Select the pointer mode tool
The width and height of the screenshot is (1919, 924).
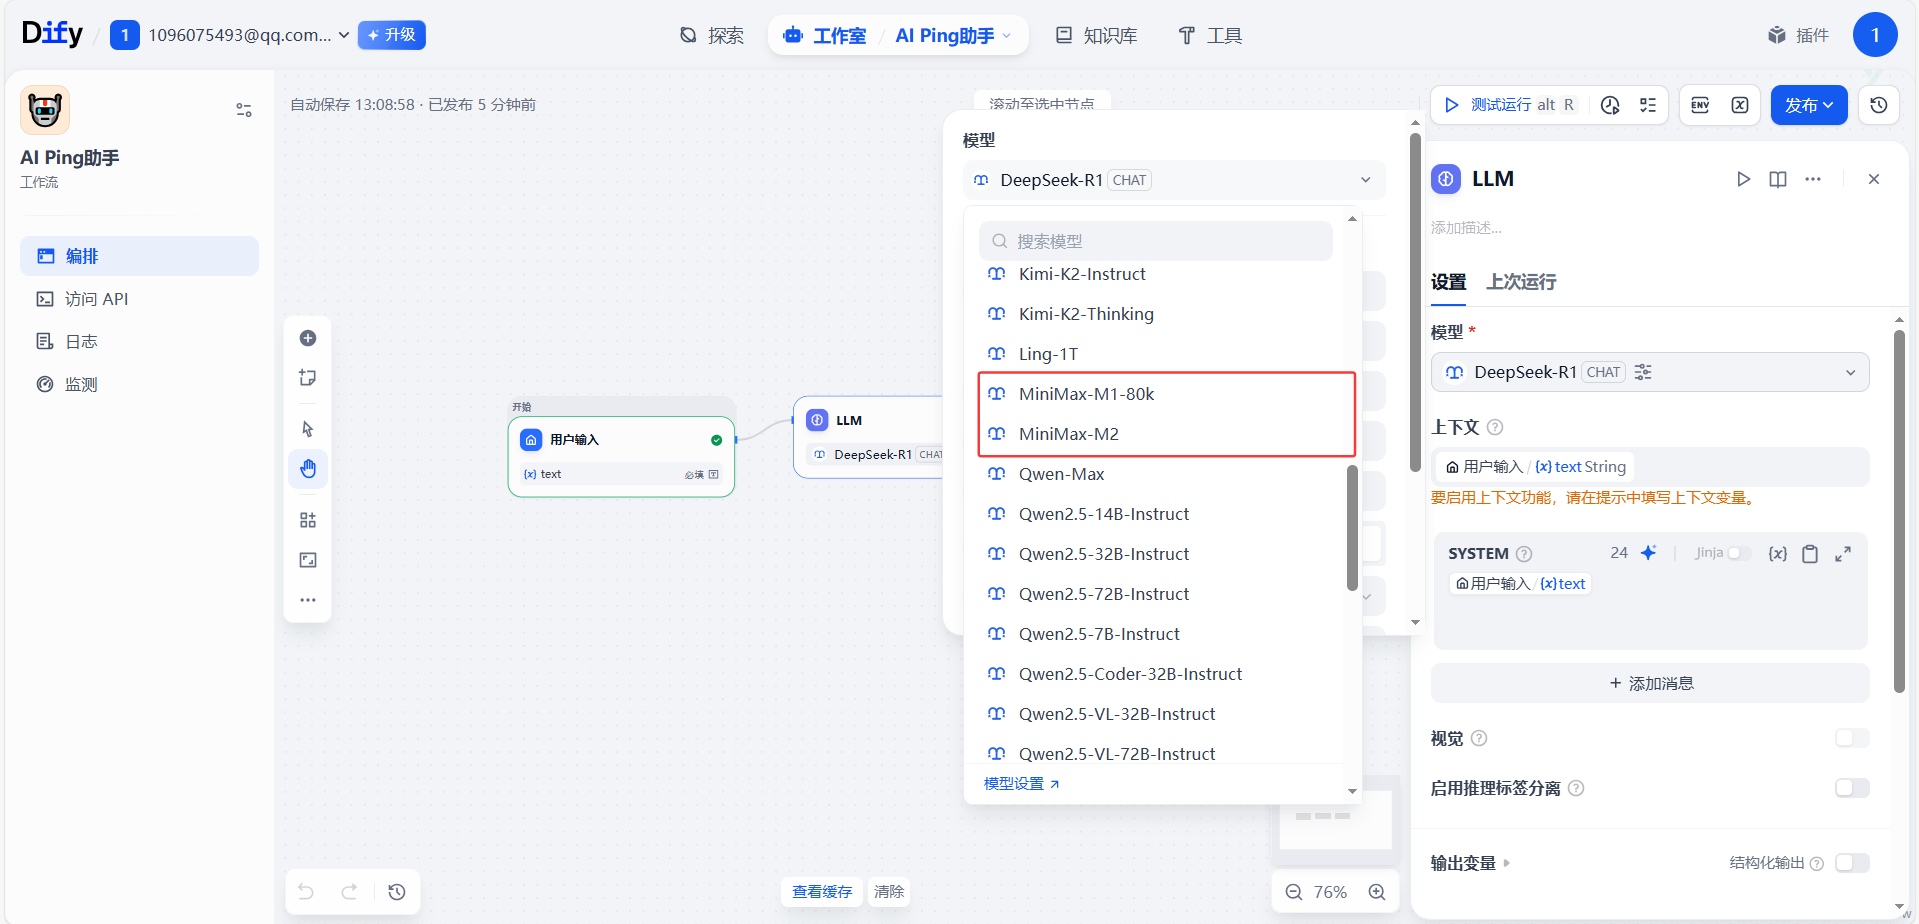[308, 429]
